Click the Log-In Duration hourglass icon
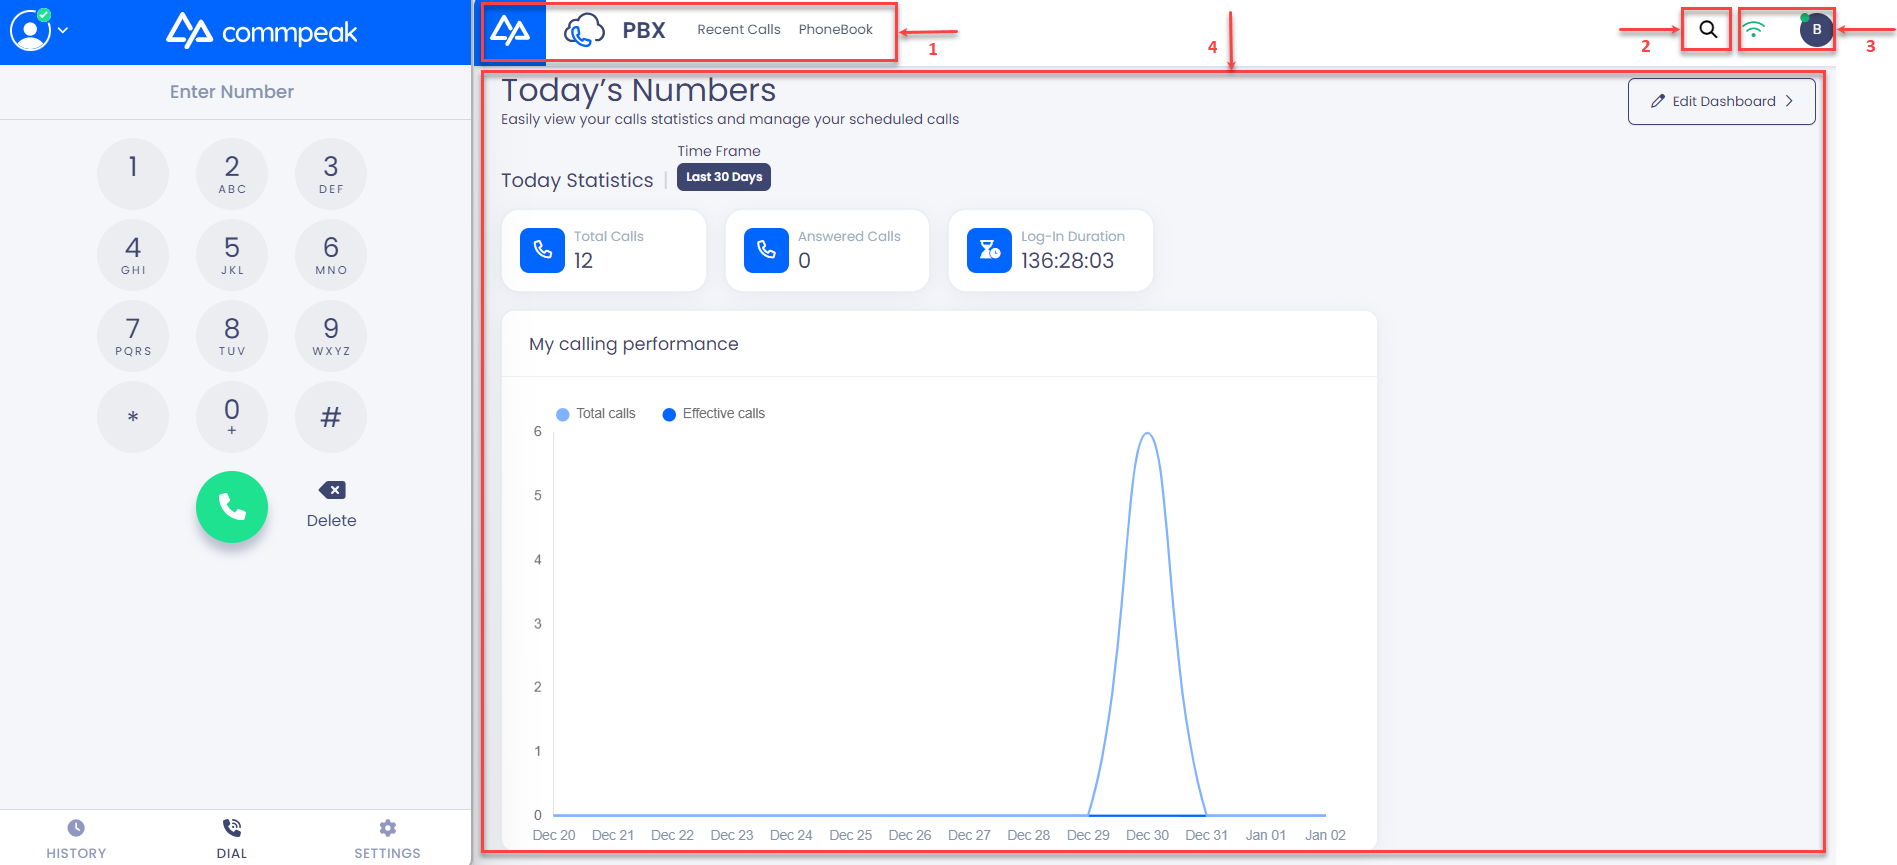Viewport: 1897px width, 865px height. [x=989, y=250]
